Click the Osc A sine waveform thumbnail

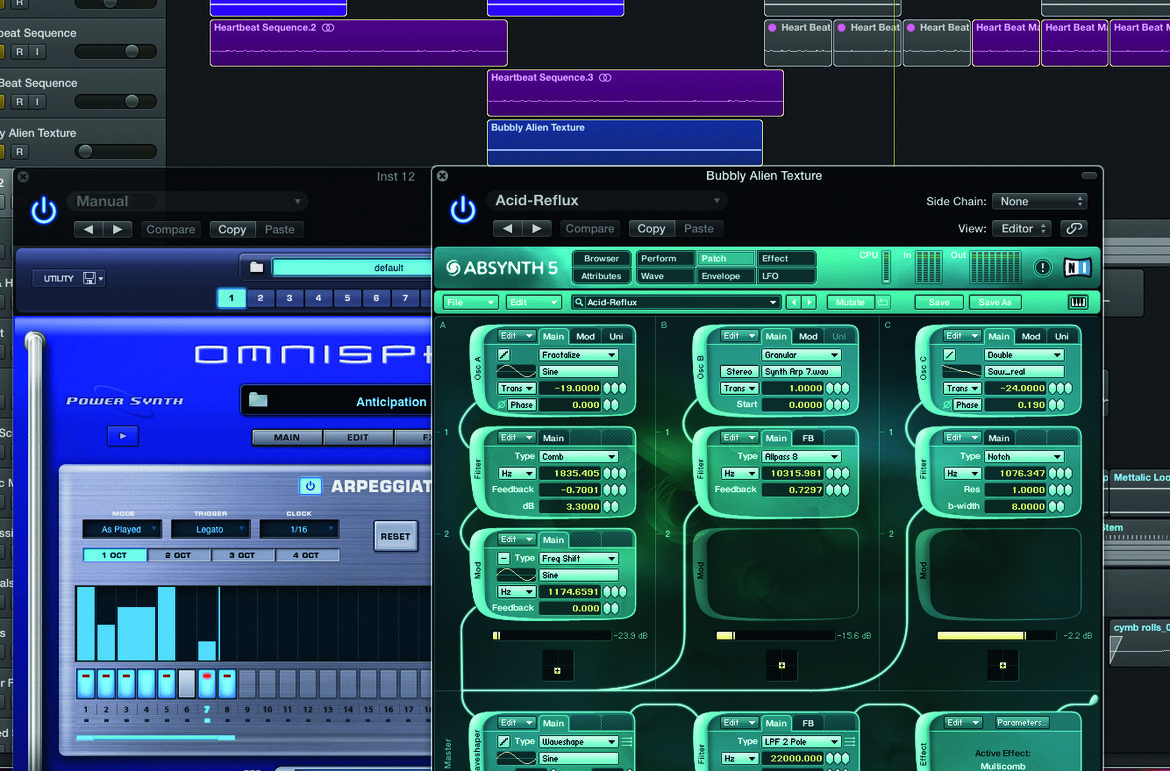coord(516,372)
